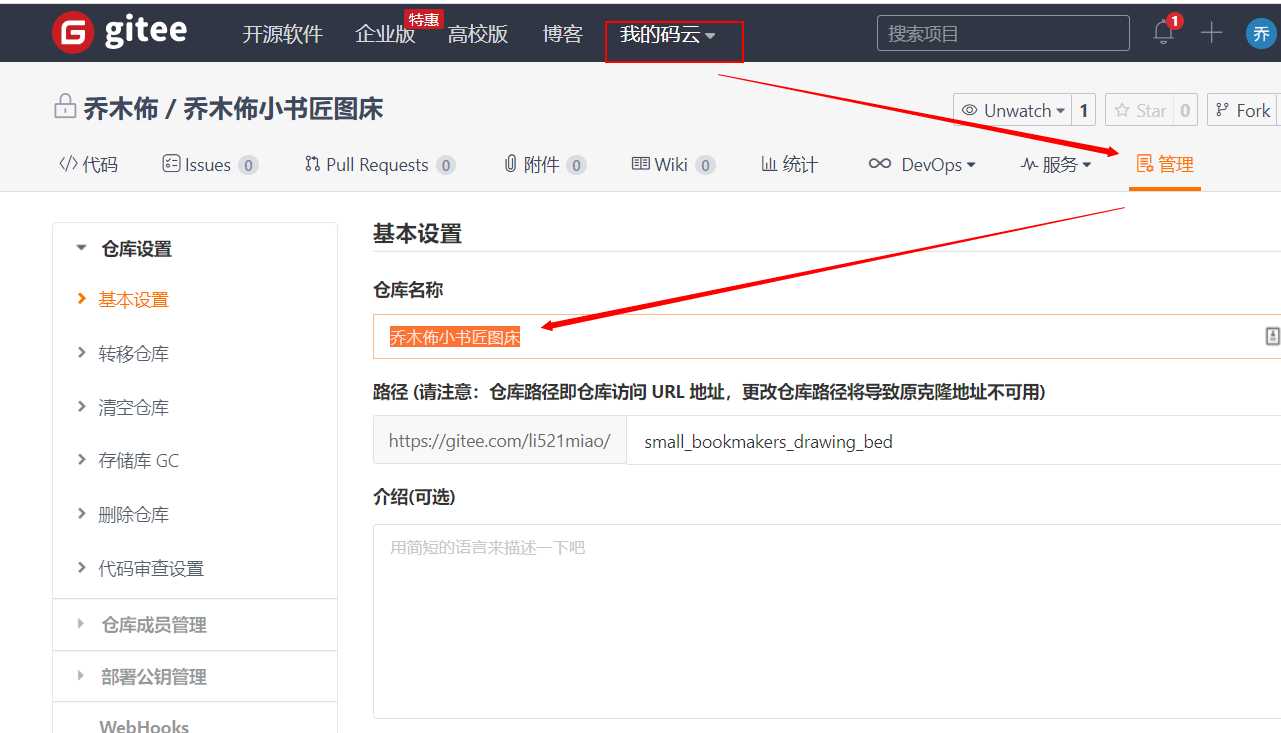
Task: Click the Issues list icon
Action: 171,164
